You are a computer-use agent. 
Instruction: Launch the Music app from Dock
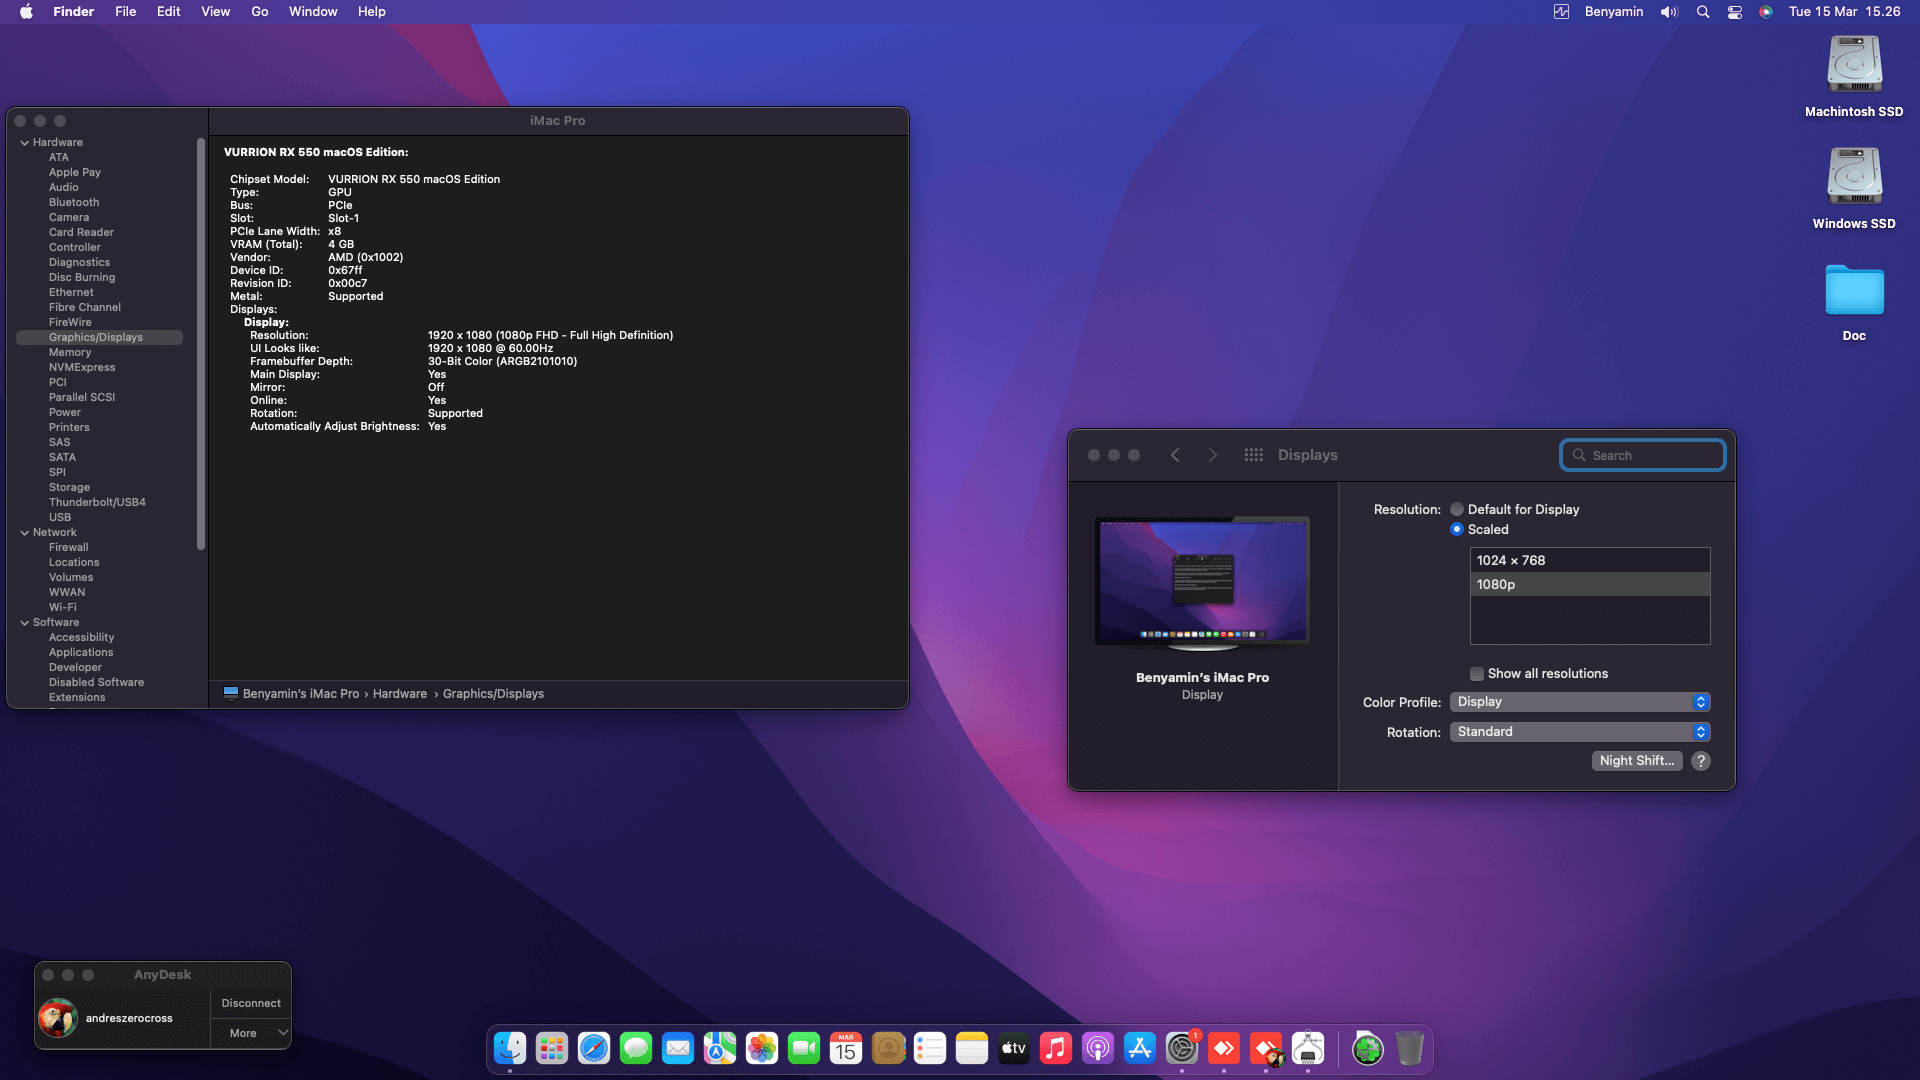click(1056, 1048)
